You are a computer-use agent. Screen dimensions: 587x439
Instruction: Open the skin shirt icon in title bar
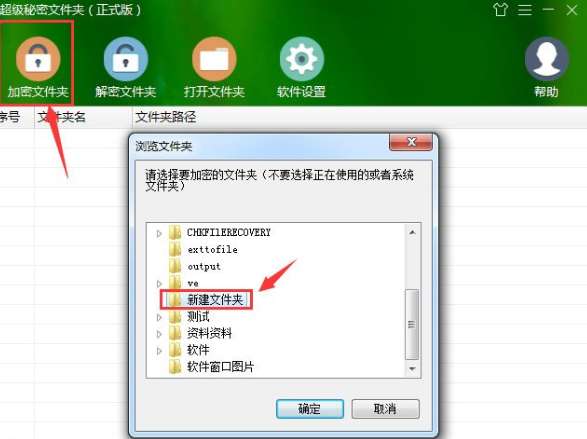[501, 10]
